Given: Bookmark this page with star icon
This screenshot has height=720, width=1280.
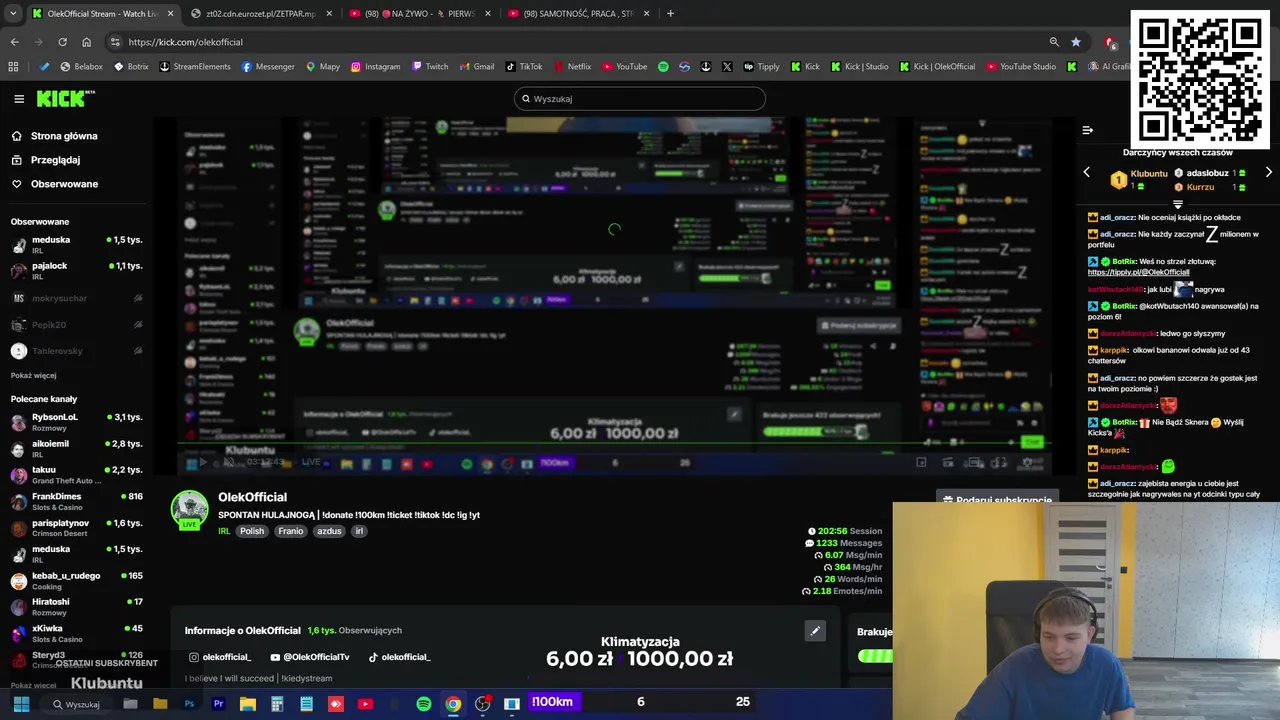Looking at the screenshot, I should coord(1076,42).
